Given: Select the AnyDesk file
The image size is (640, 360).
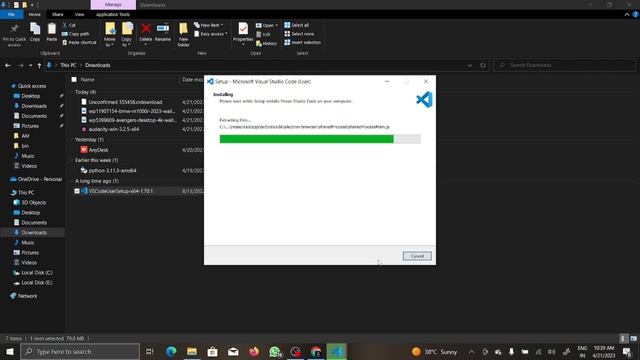Looking at the screenshot, I should pos(98,150).
